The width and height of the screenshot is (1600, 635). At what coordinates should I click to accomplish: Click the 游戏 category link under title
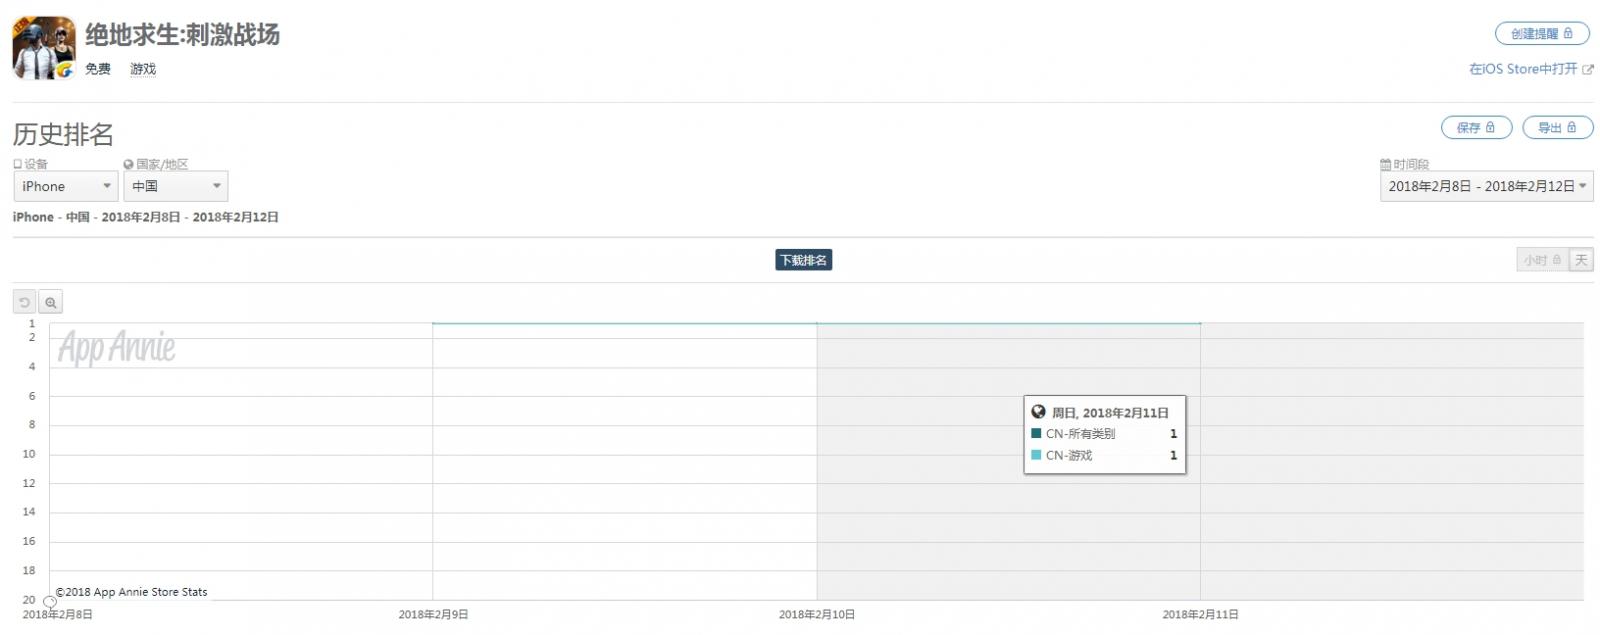[143, 69]
